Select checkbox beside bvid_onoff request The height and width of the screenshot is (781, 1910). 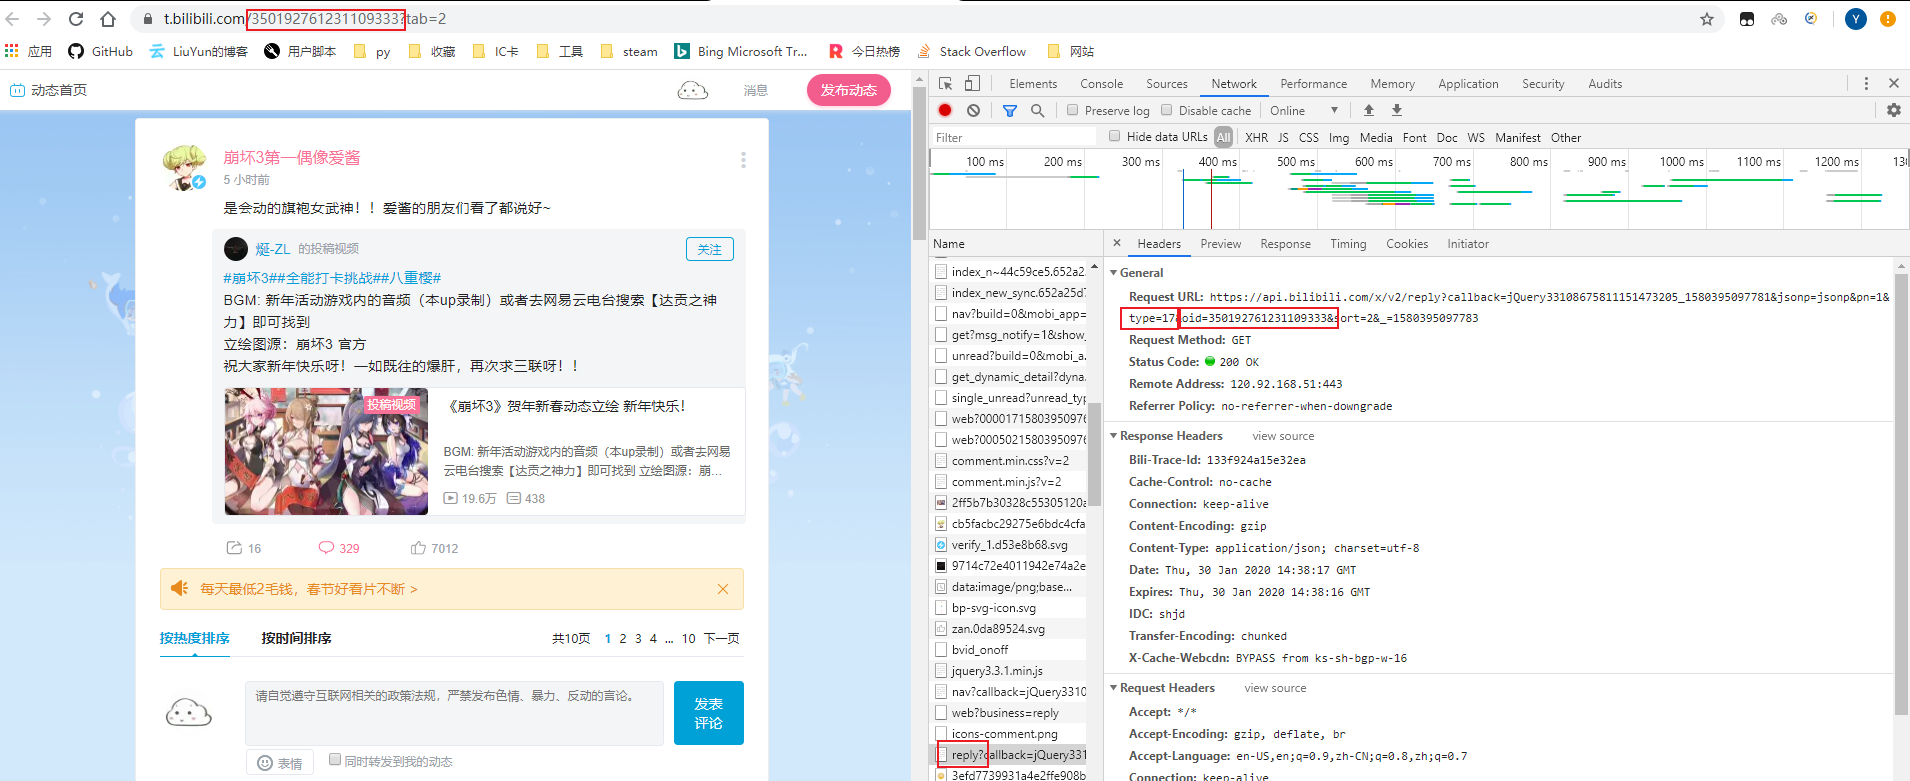941,650
